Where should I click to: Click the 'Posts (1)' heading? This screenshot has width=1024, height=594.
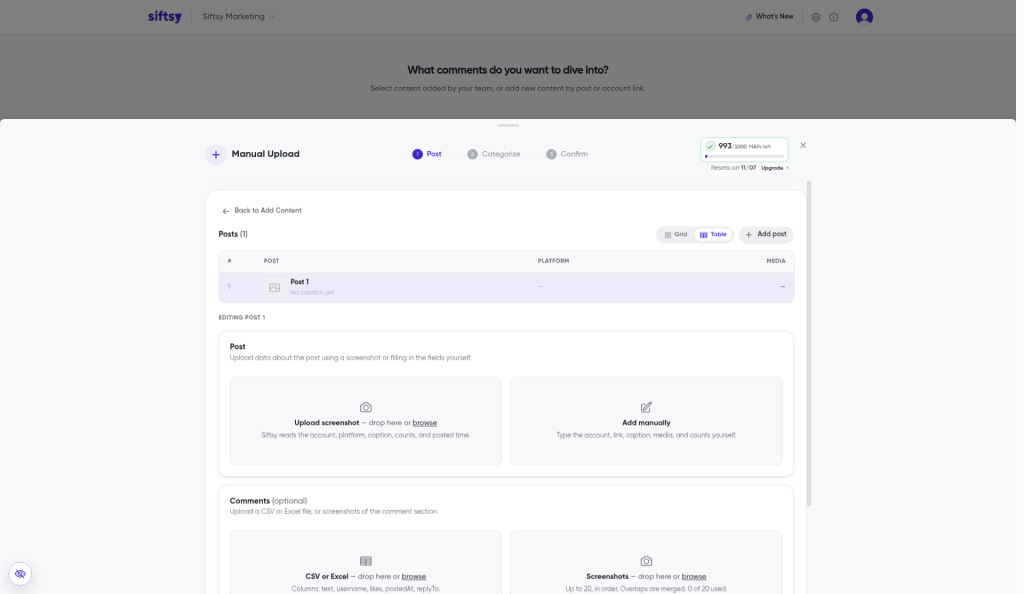233,234
